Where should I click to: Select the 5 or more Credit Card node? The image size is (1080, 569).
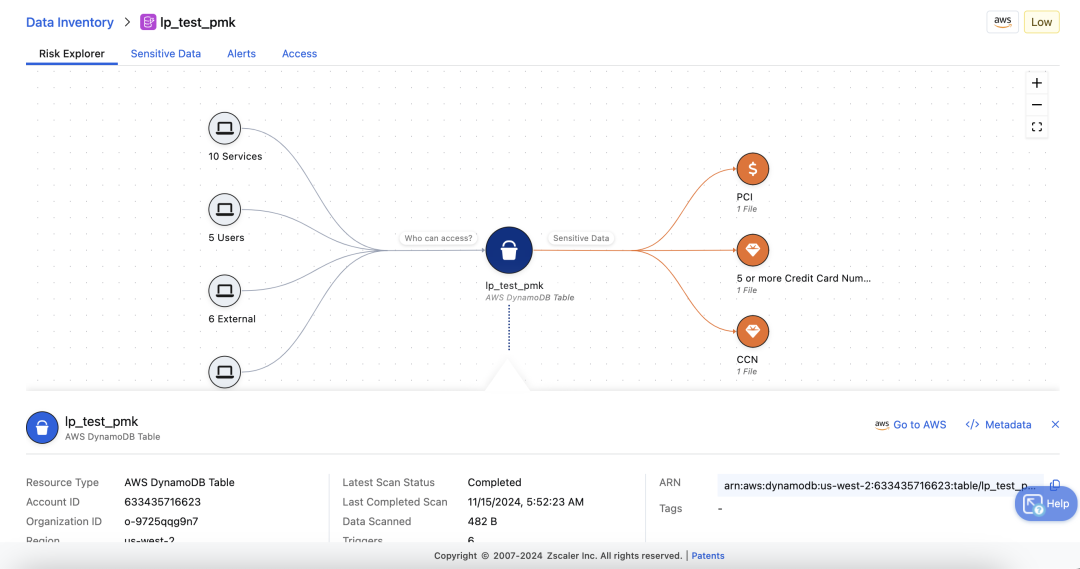(x=752, y=250)
